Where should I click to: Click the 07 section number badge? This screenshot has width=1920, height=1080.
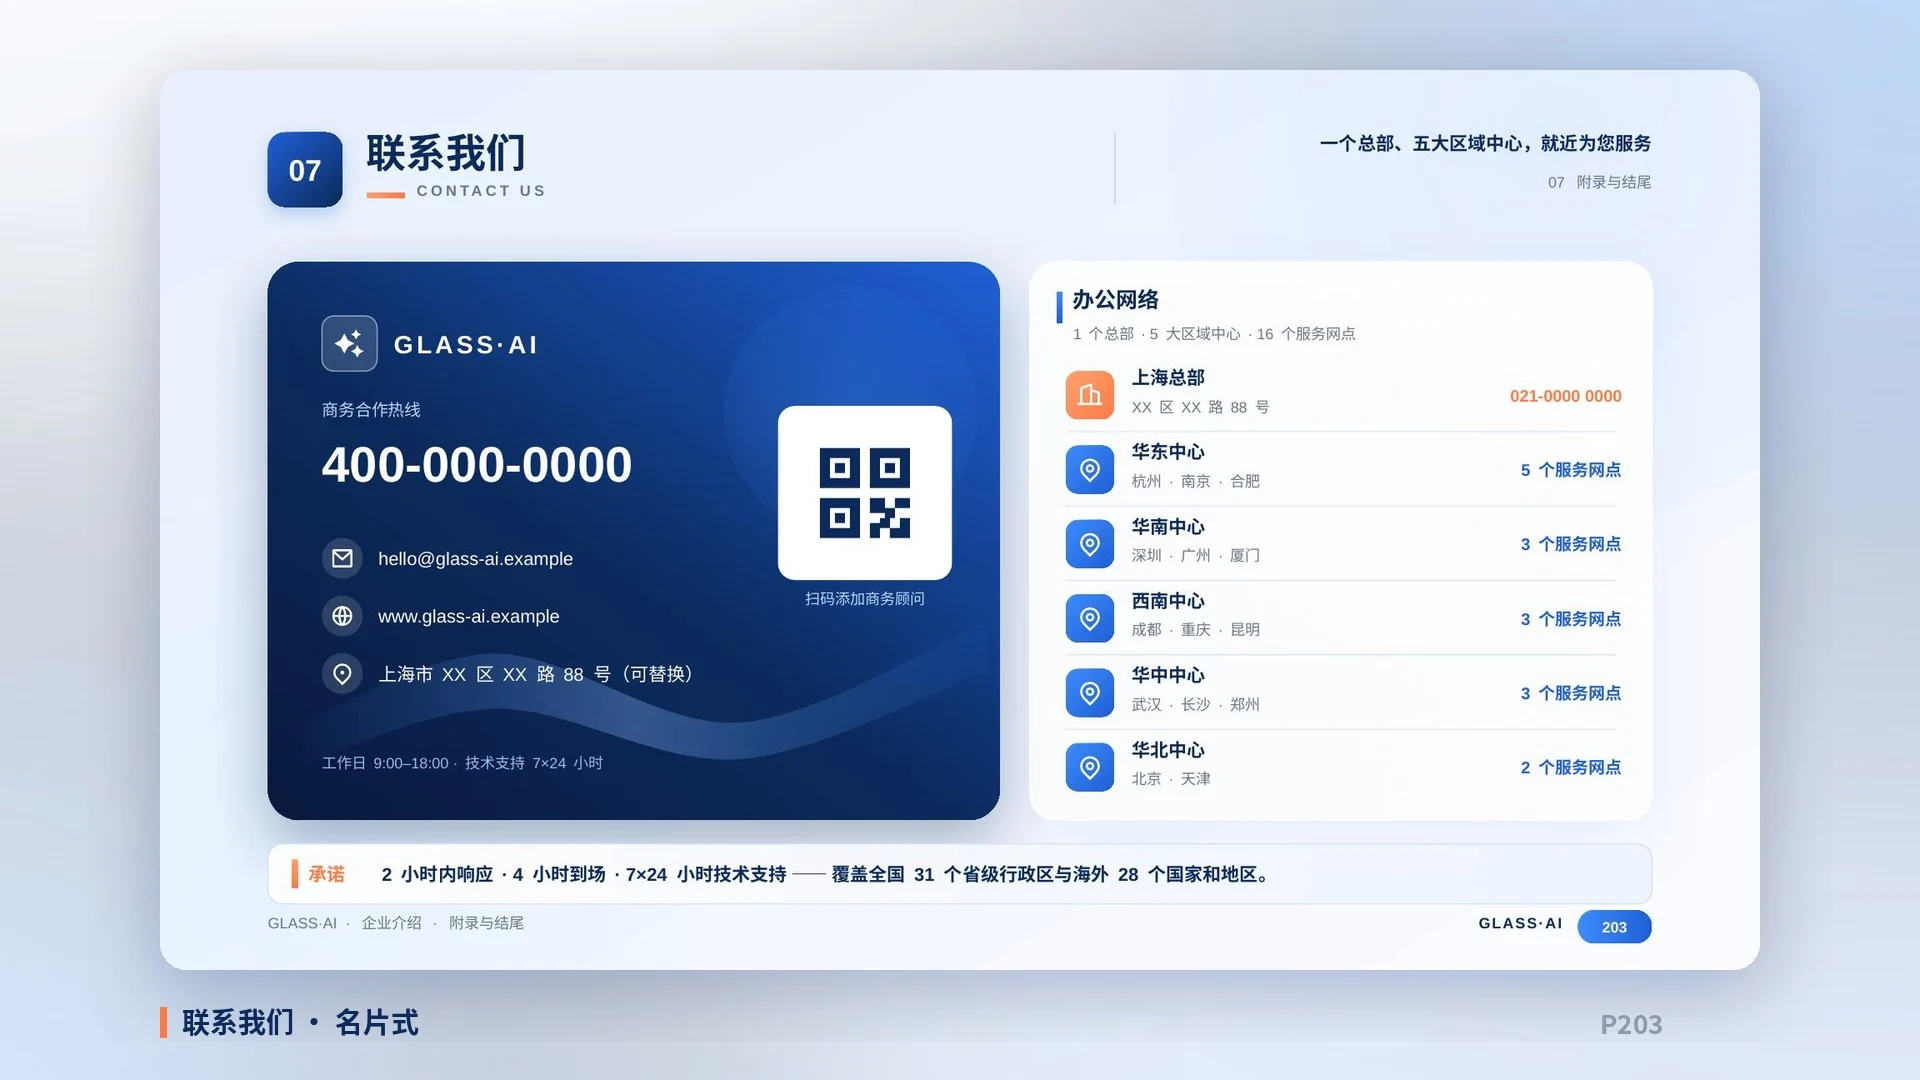click(305, 170)
